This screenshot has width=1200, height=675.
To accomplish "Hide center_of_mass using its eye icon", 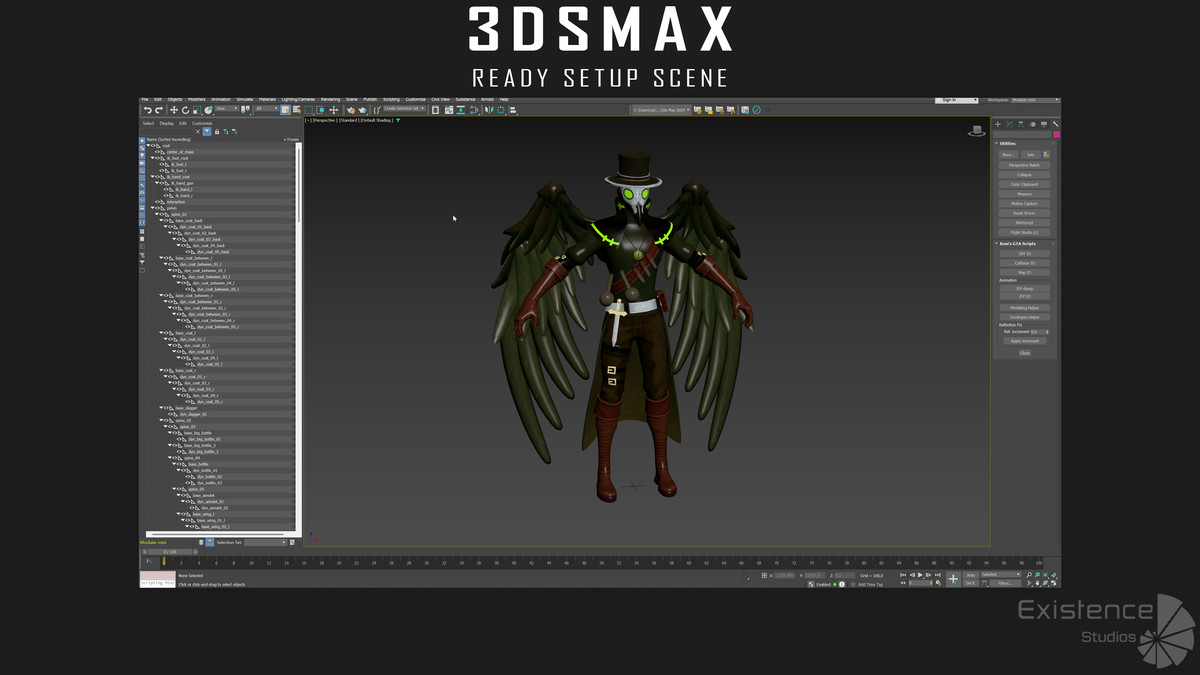I will 157,152.
